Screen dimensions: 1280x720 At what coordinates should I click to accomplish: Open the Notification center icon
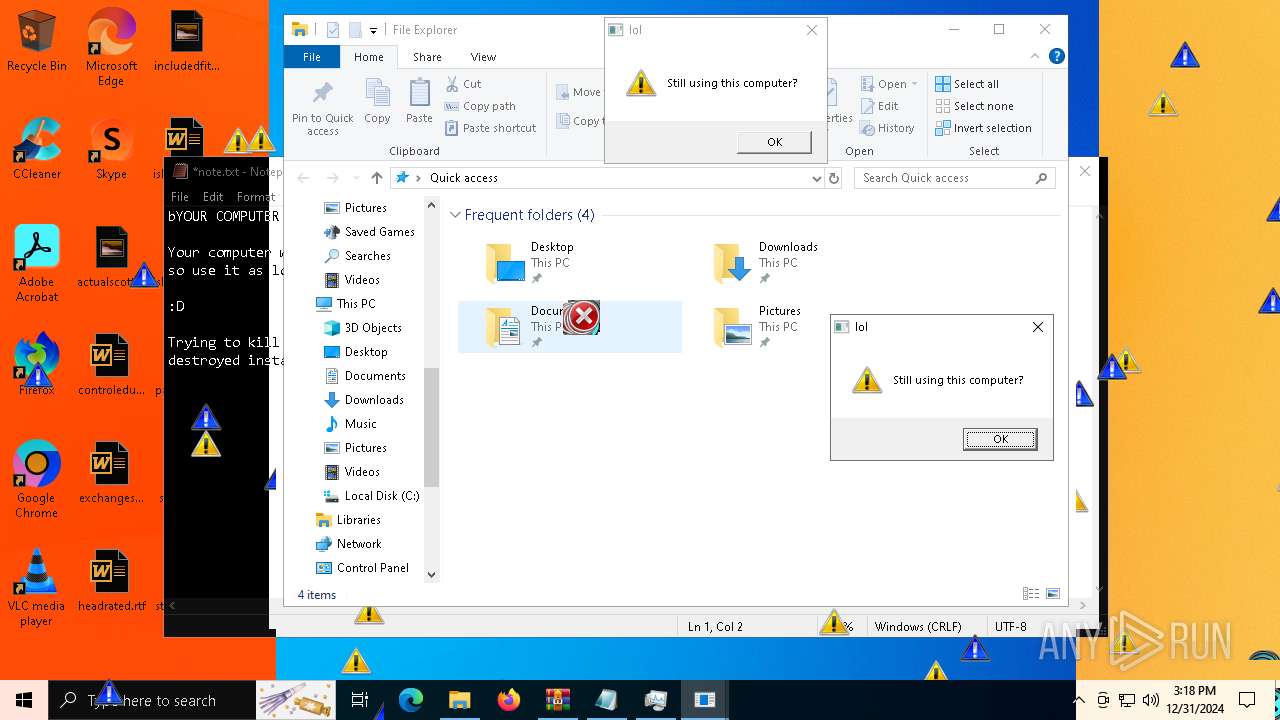[1247, 700]
